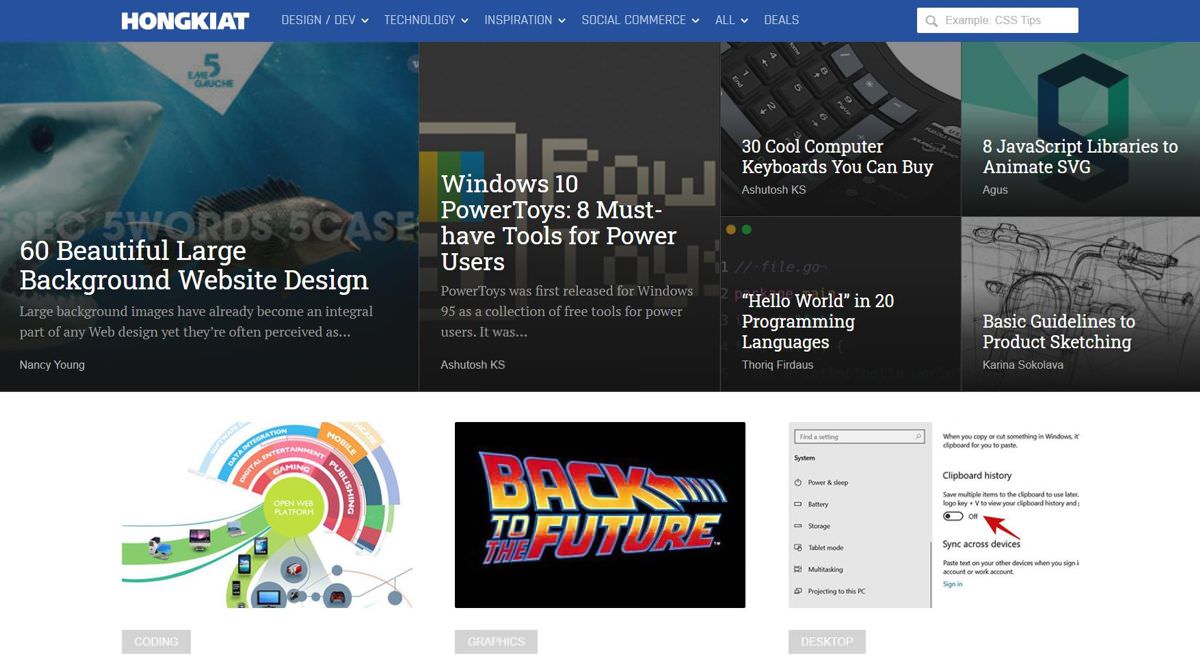Open the Clipboard history settings thumbnail

[934, 515]
